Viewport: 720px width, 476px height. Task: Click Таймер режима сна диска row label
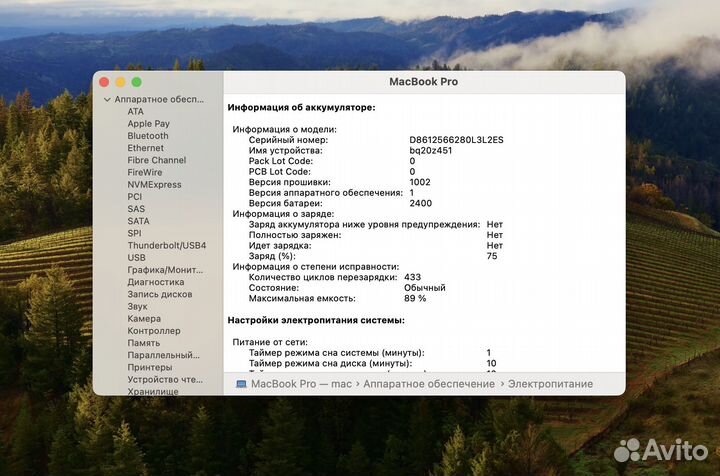click(330, 364)
